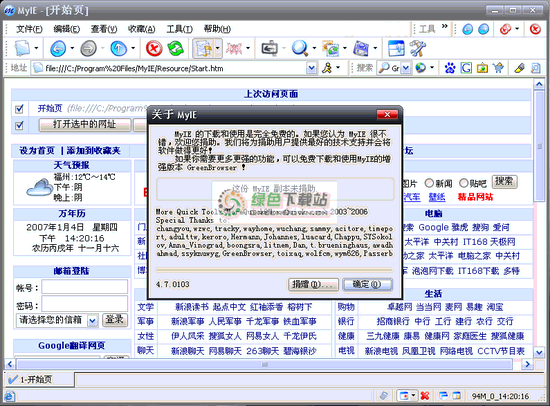The image size is (550, 406).
Task: Click the monitor arrow icon
Action: pyautogui.click(x=269, y=48)
